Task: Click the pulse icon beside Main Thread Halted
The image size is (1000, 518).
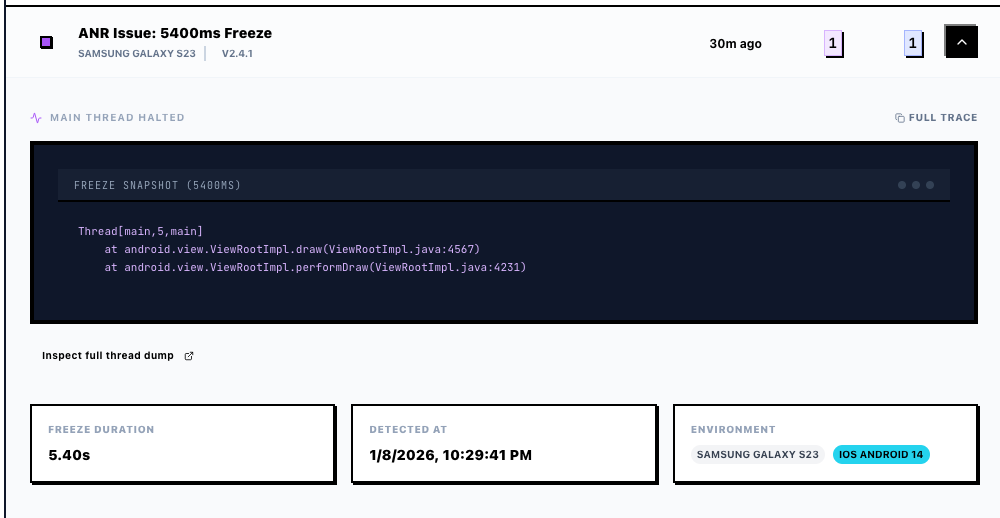Action: [37, 118]
